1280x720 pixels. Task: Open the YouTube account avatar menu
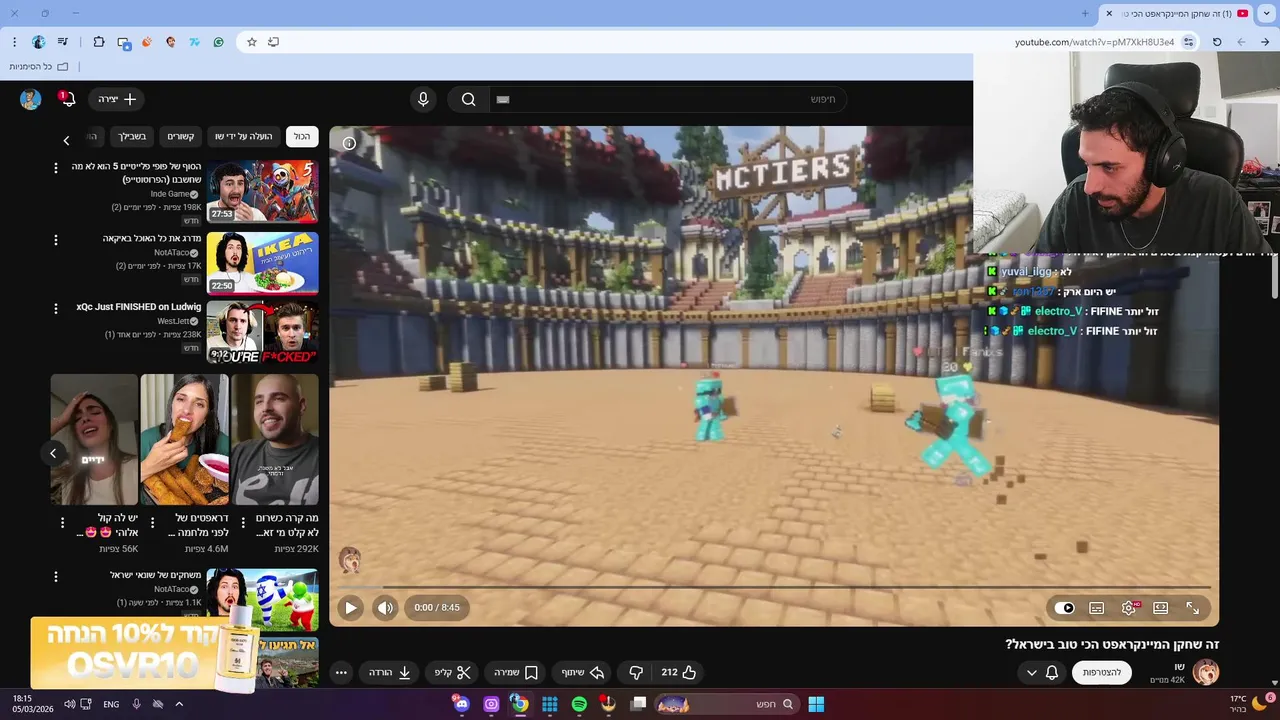pyautogui.click(x=30, y=99)
